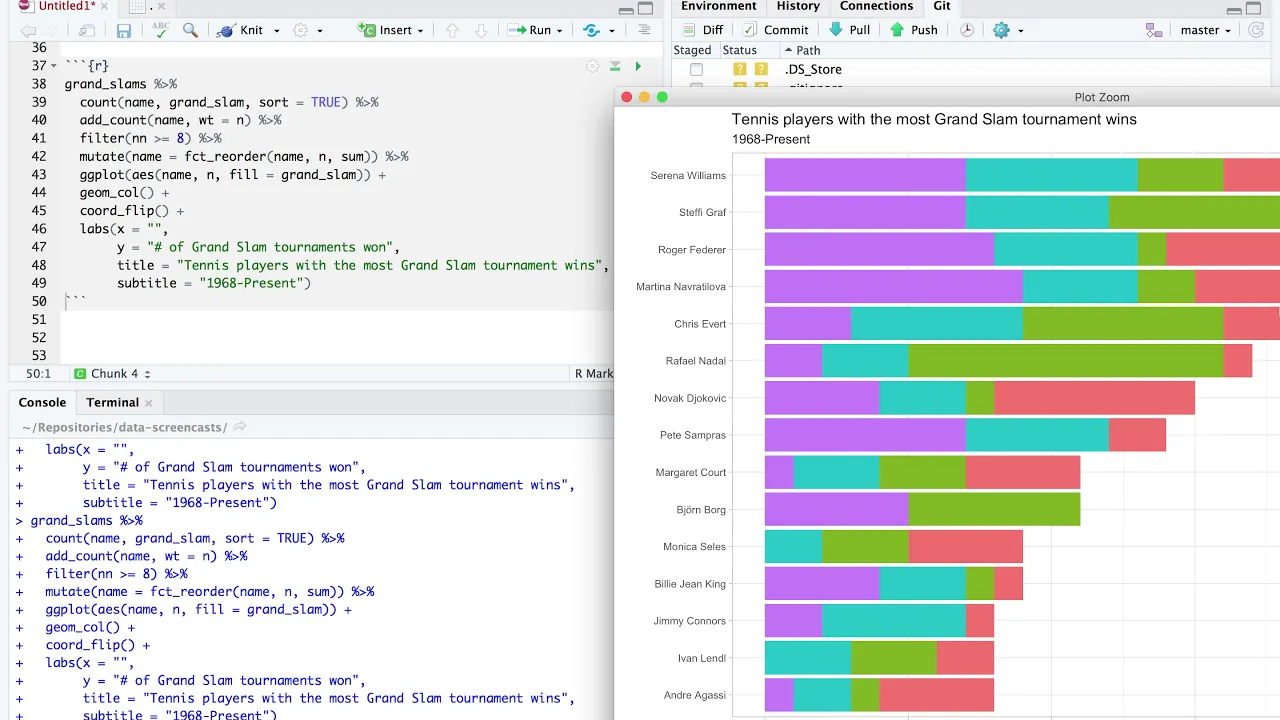1280x720 pixels.
Task: Switch to the Terminal tab
Action: pos(112,402)
